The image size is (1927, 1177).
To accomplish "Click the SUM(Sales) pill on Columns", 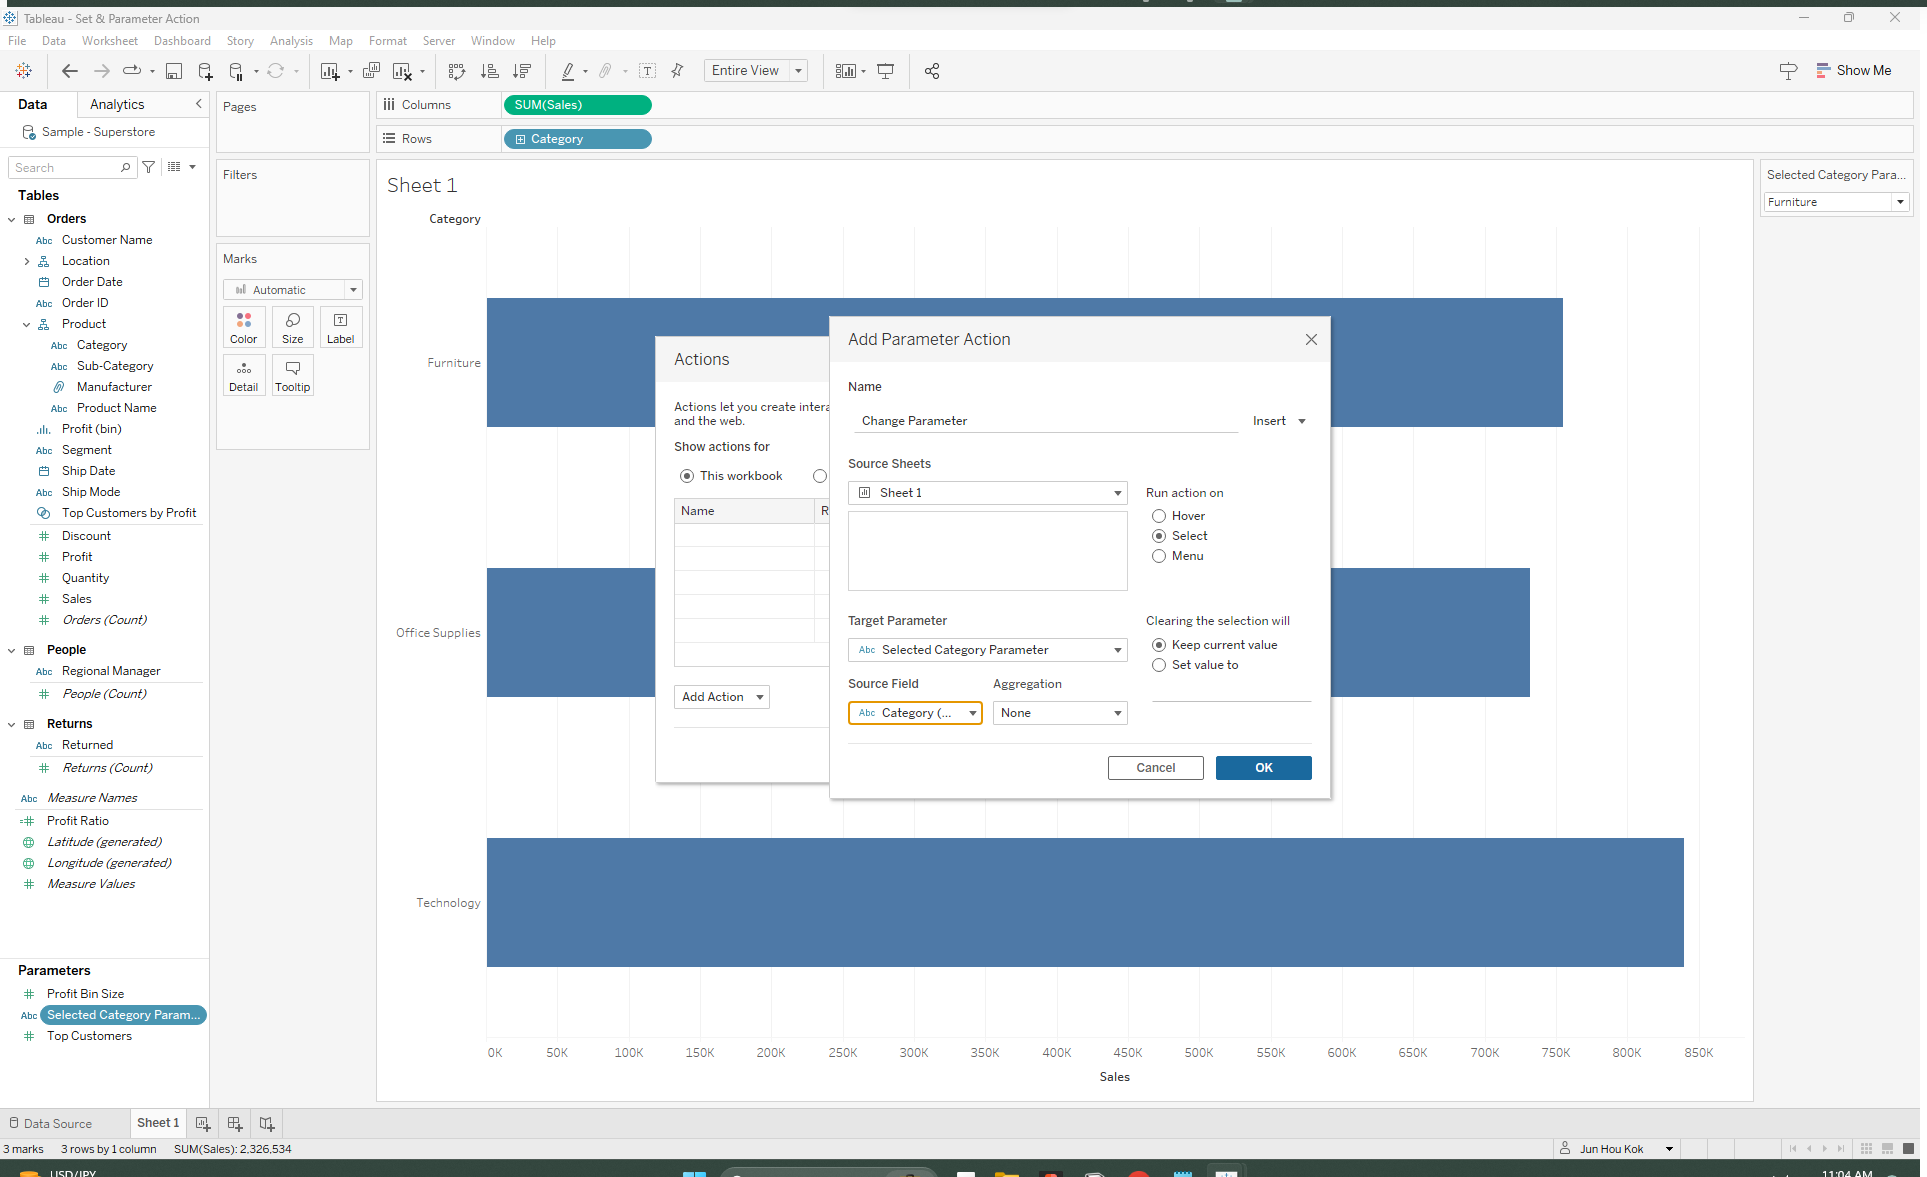I will pos(578,105).
